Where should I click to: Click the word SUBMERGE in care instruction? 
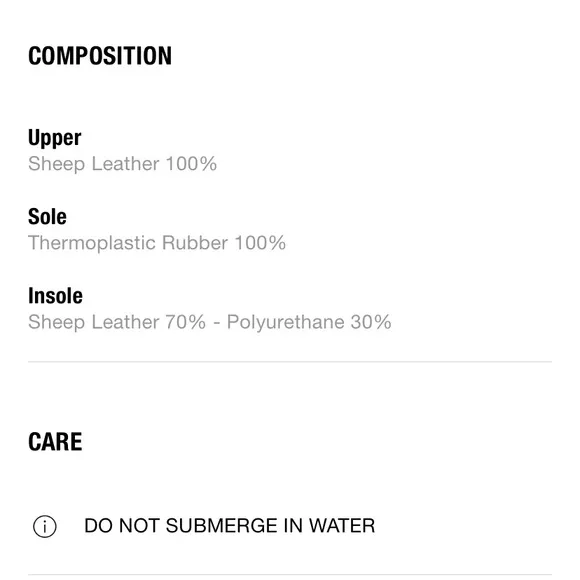coord(221,526)
